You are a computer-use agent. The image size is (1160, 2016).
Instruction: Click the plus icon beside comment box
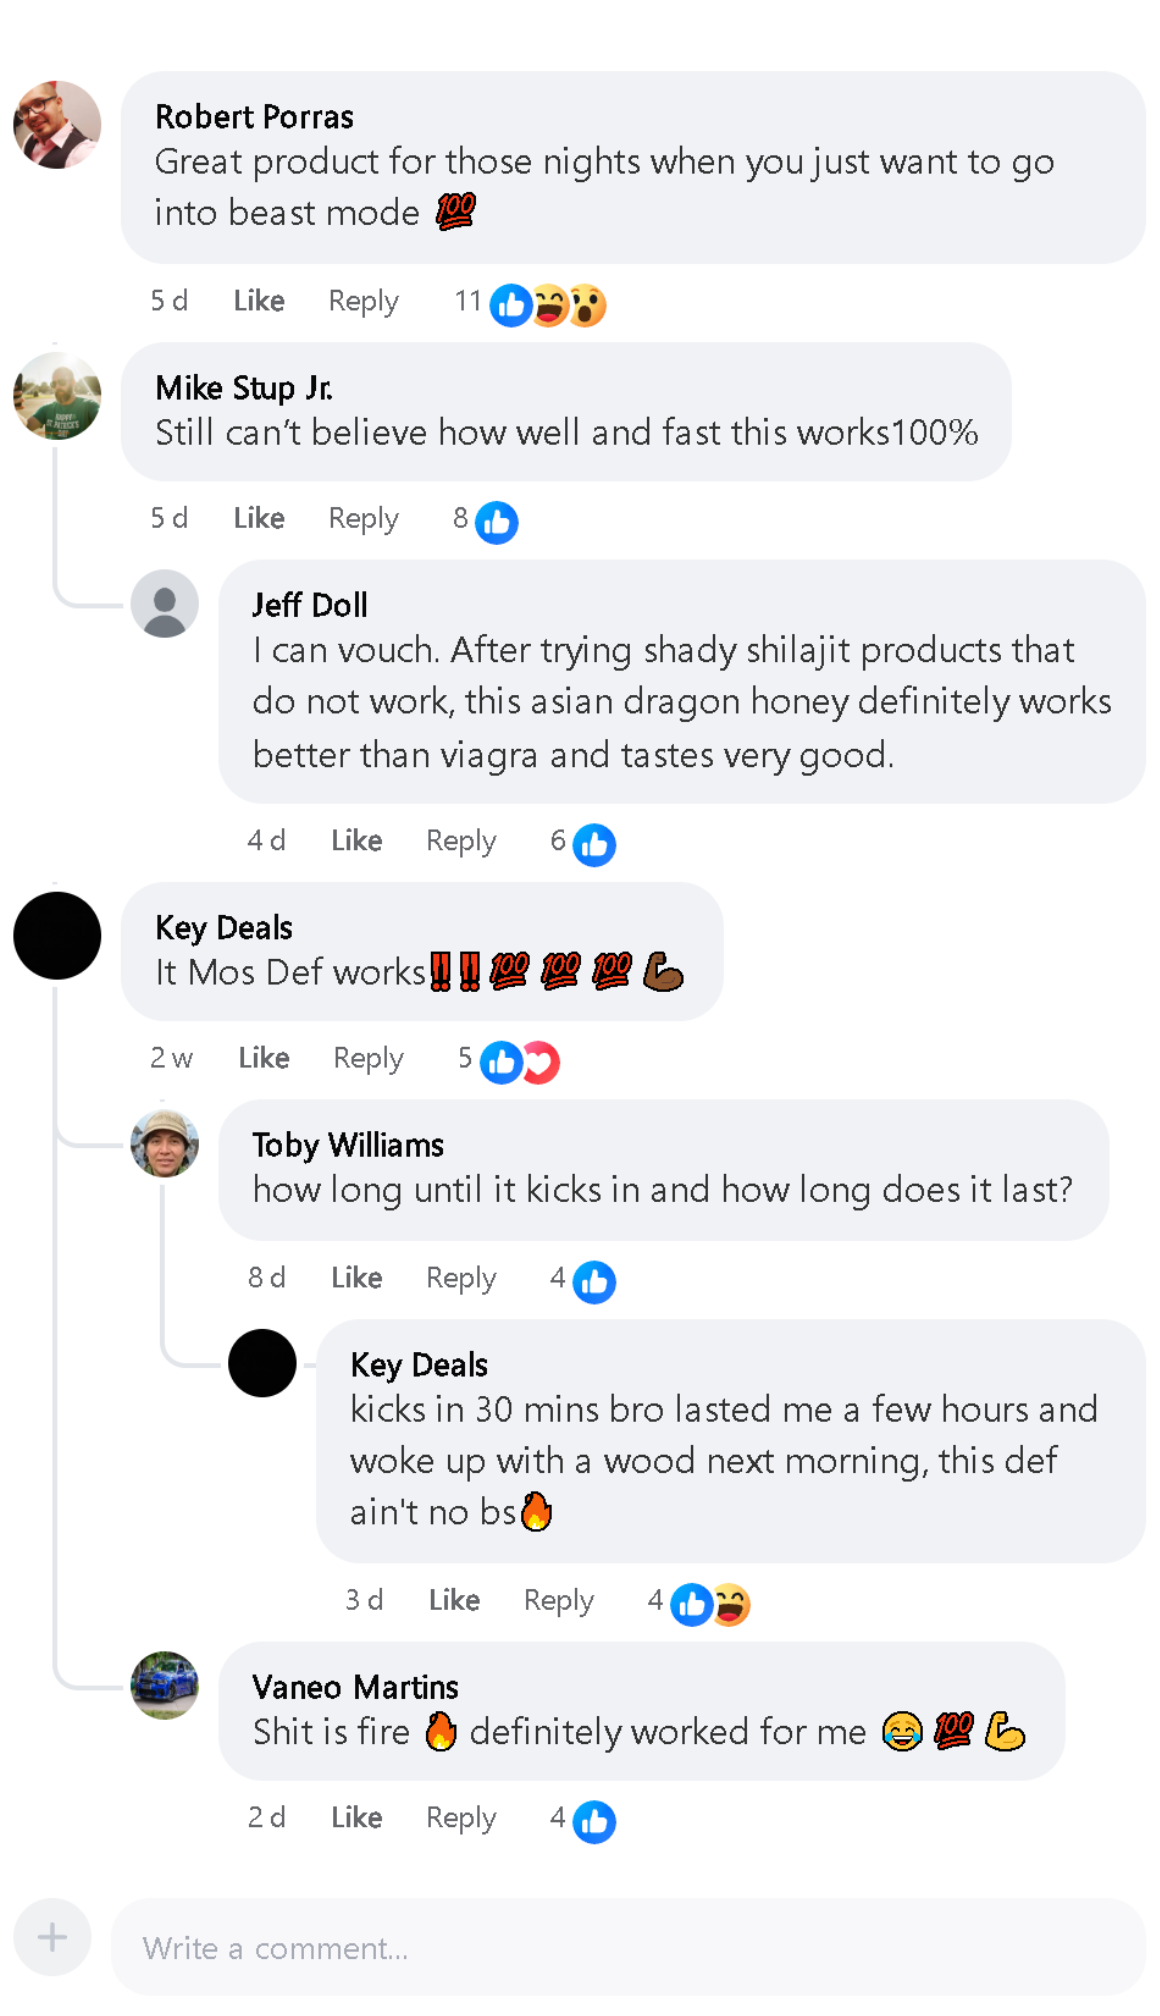coord(52,1937)
